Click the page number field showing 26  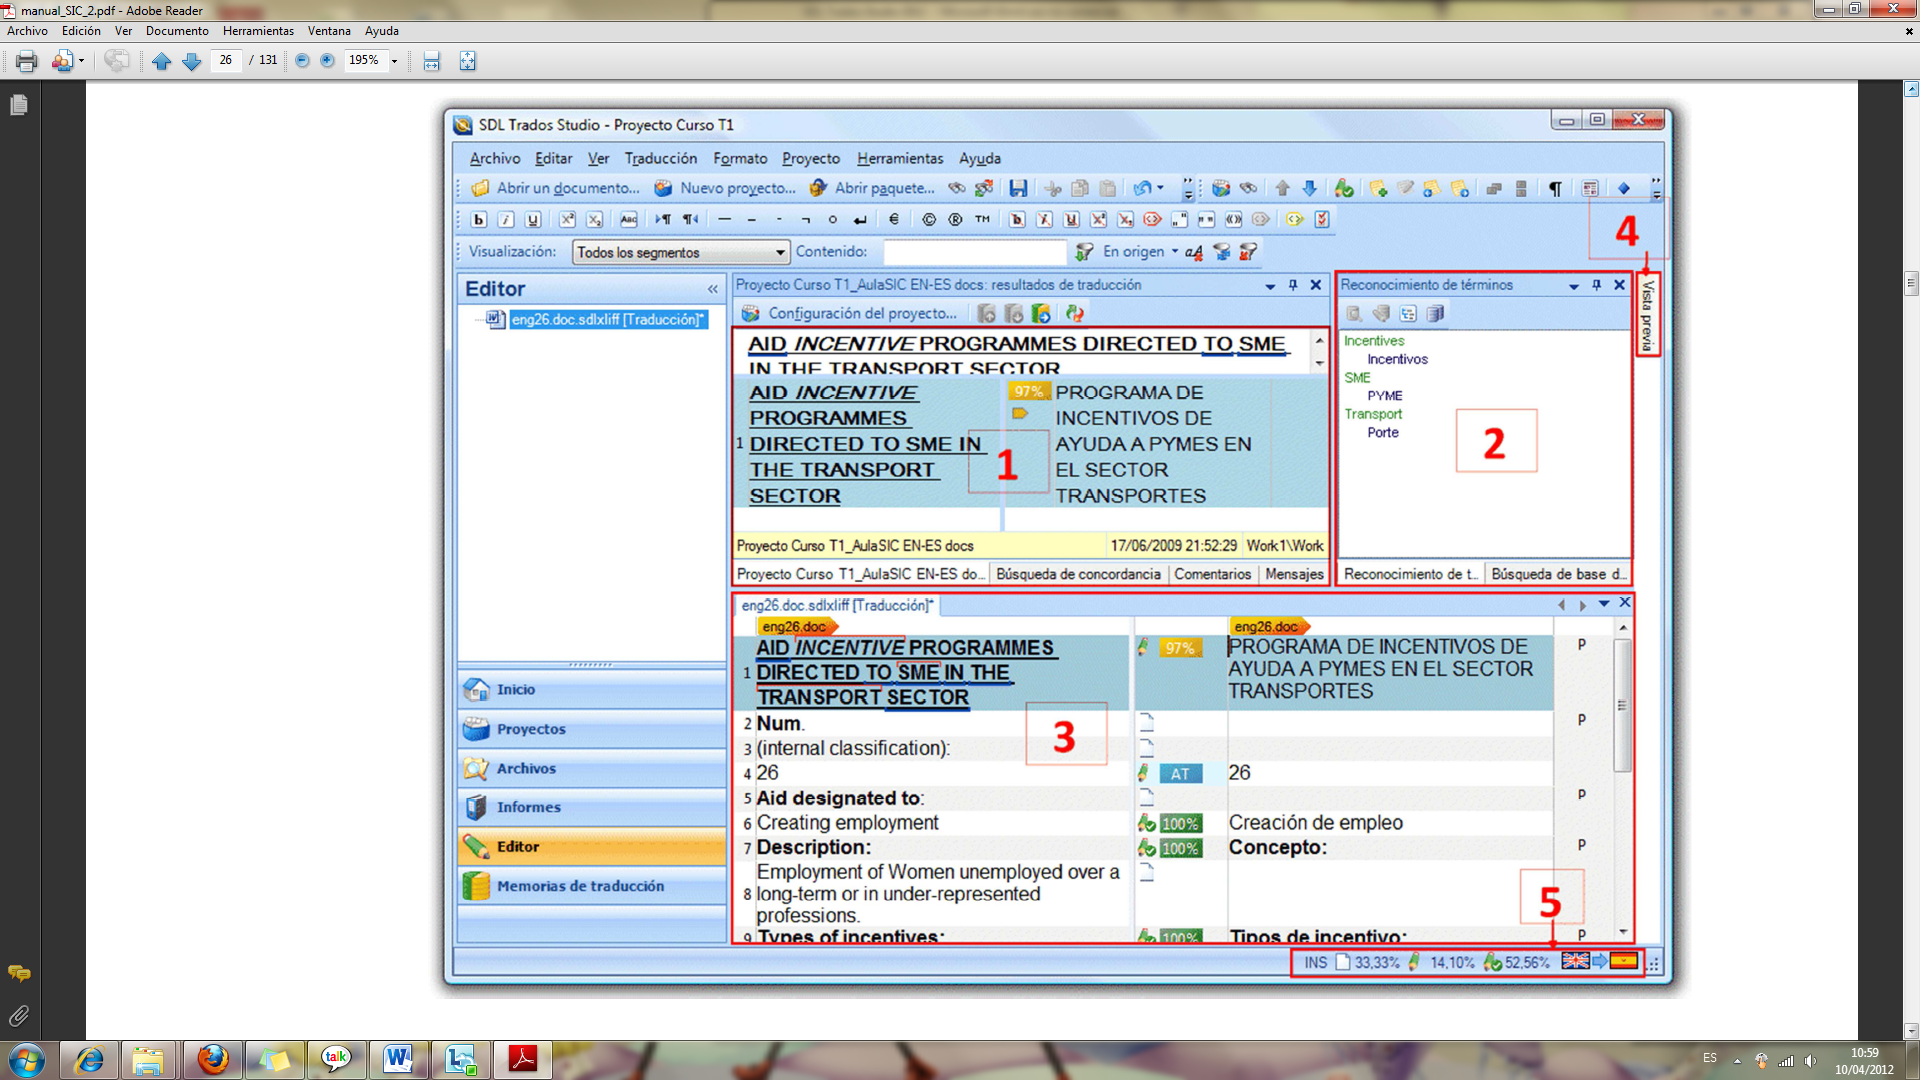[x=226, y=60]
